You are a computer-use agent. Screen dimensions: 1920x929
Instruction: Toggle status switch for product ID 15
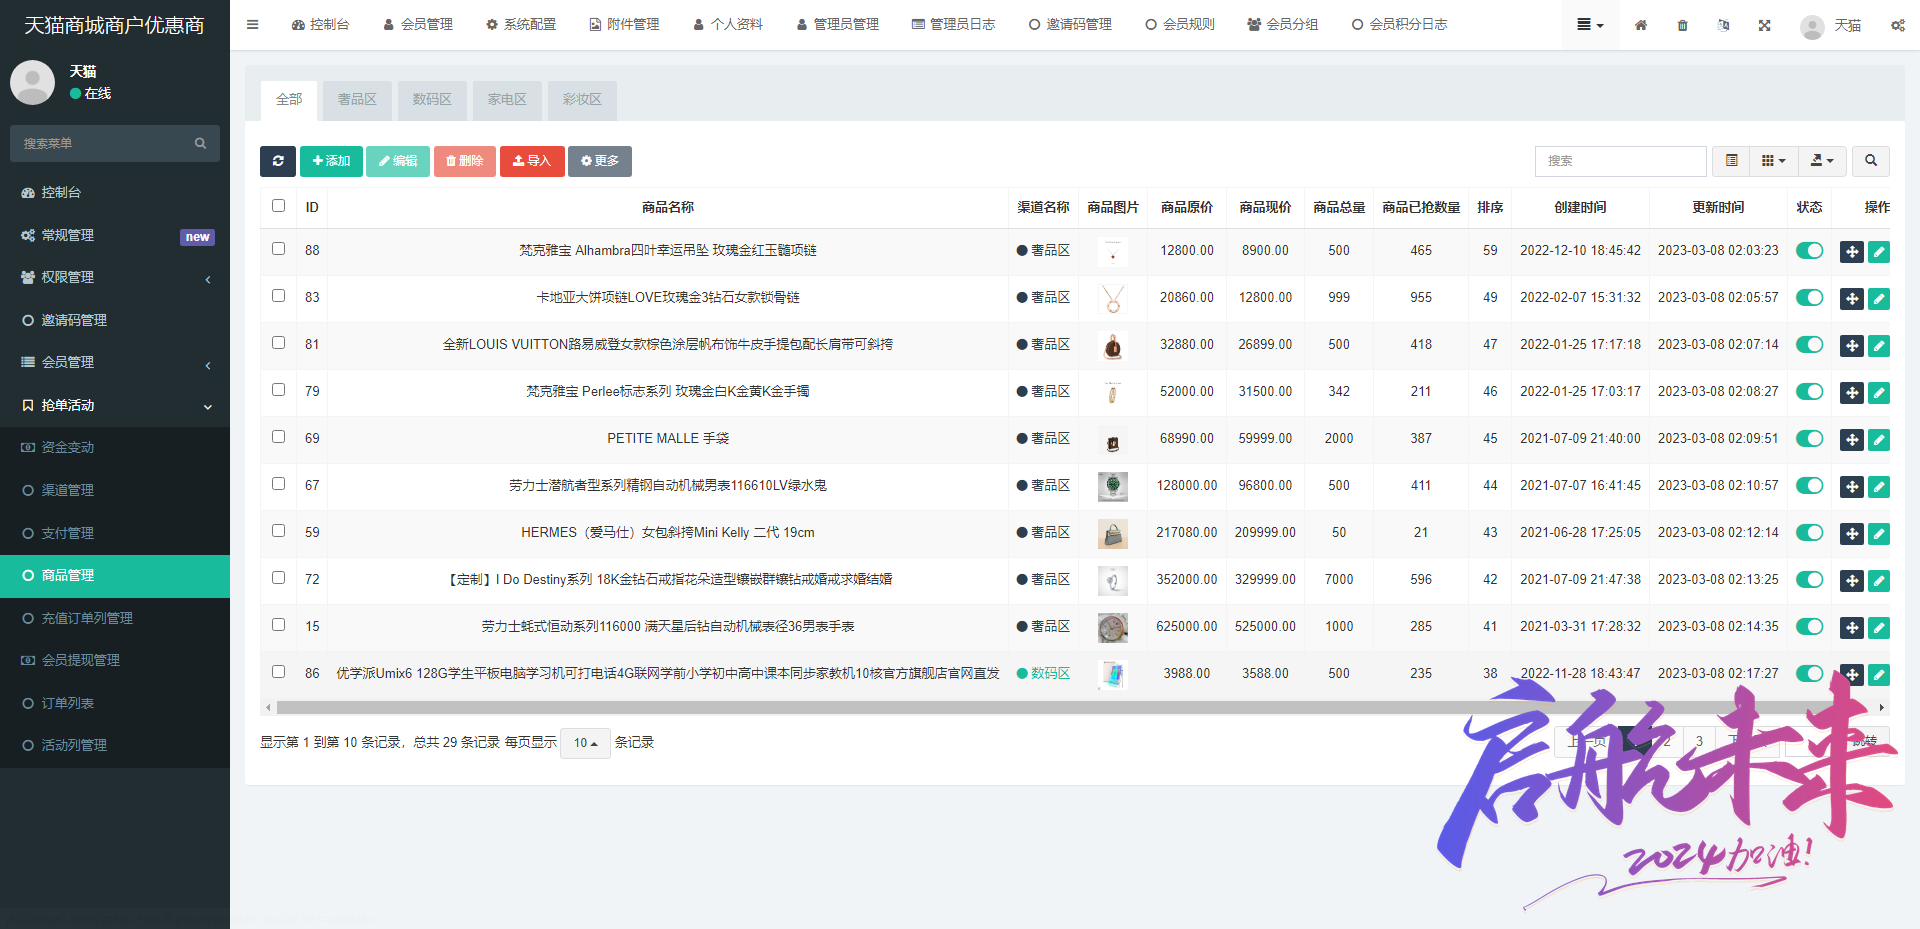(x=1810, y=627)
